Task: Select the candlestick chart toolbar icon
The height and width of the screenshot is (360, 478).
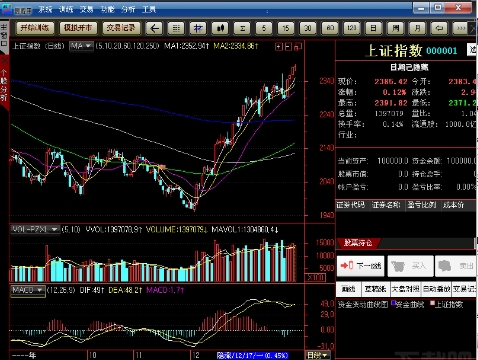Action: 220,28
